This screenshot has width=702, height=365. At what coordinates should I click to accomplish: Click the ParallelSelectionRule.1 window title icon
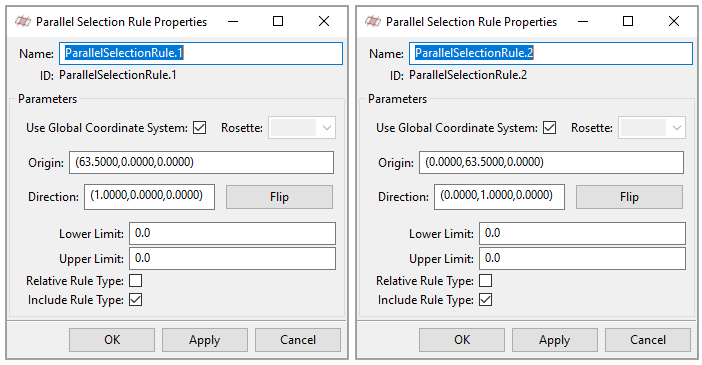pyautogui.click(x=22, y=21)
